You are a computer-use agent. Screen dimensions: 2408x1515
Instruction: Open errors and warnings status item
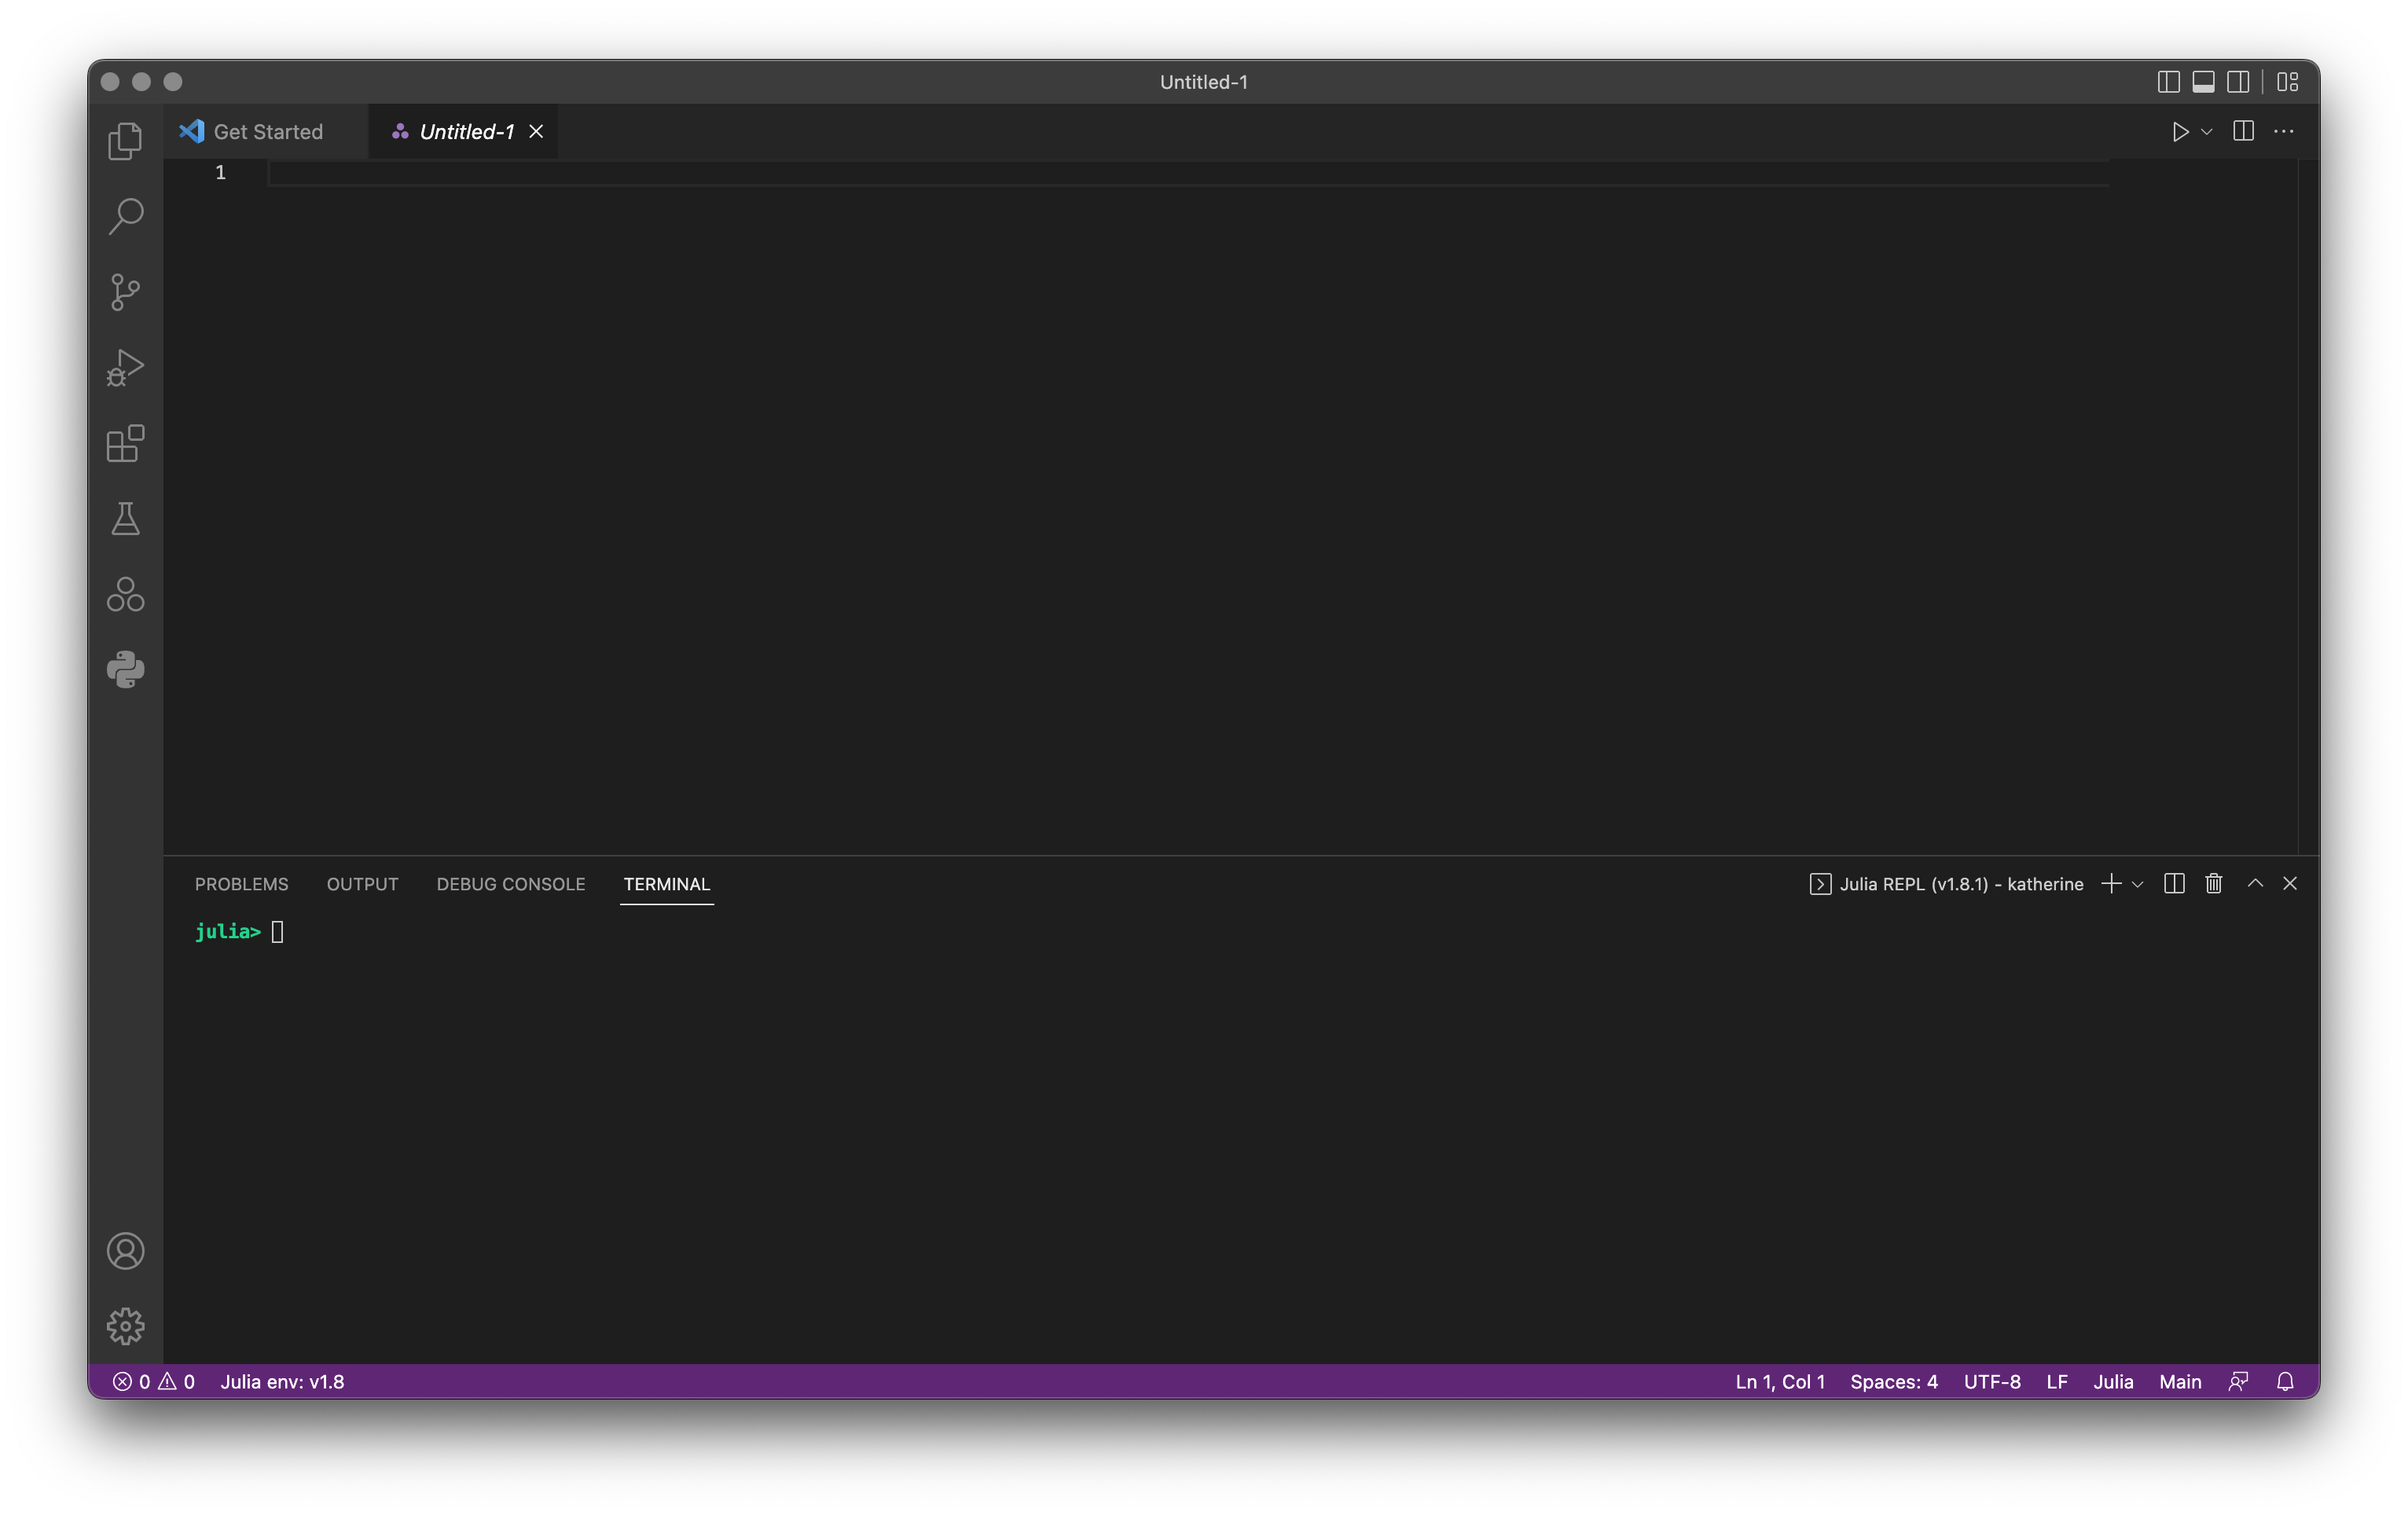click(x=153, y=1381)
